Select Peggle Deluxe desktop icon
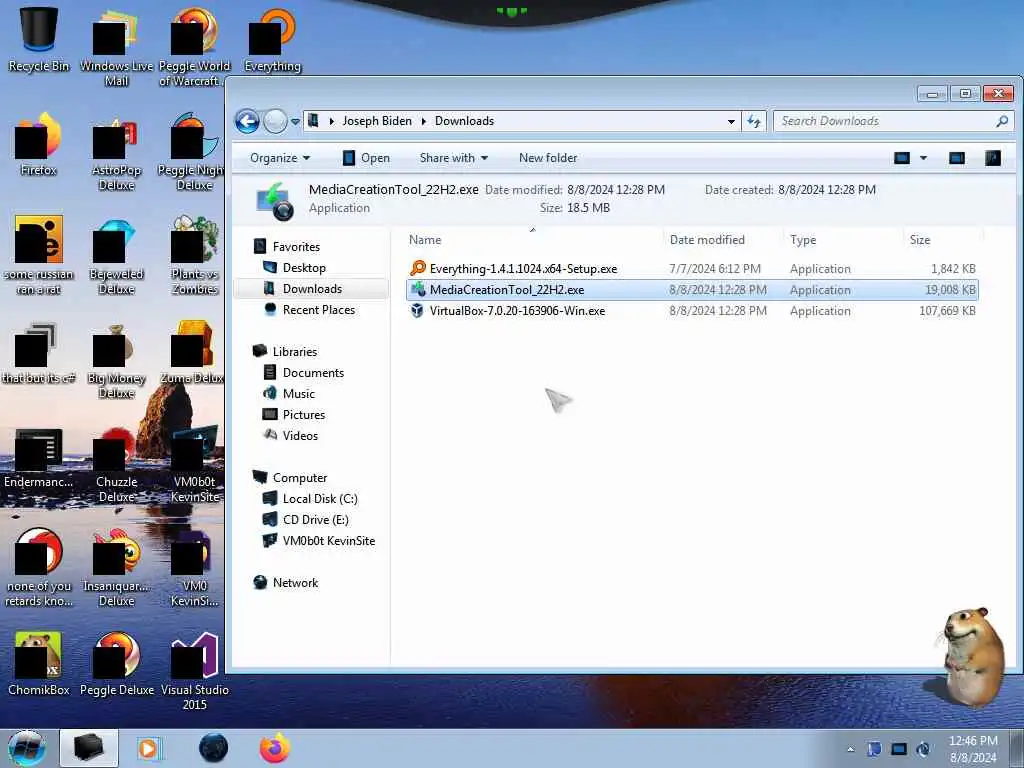1024x768 pixels. tap(116, 664)
